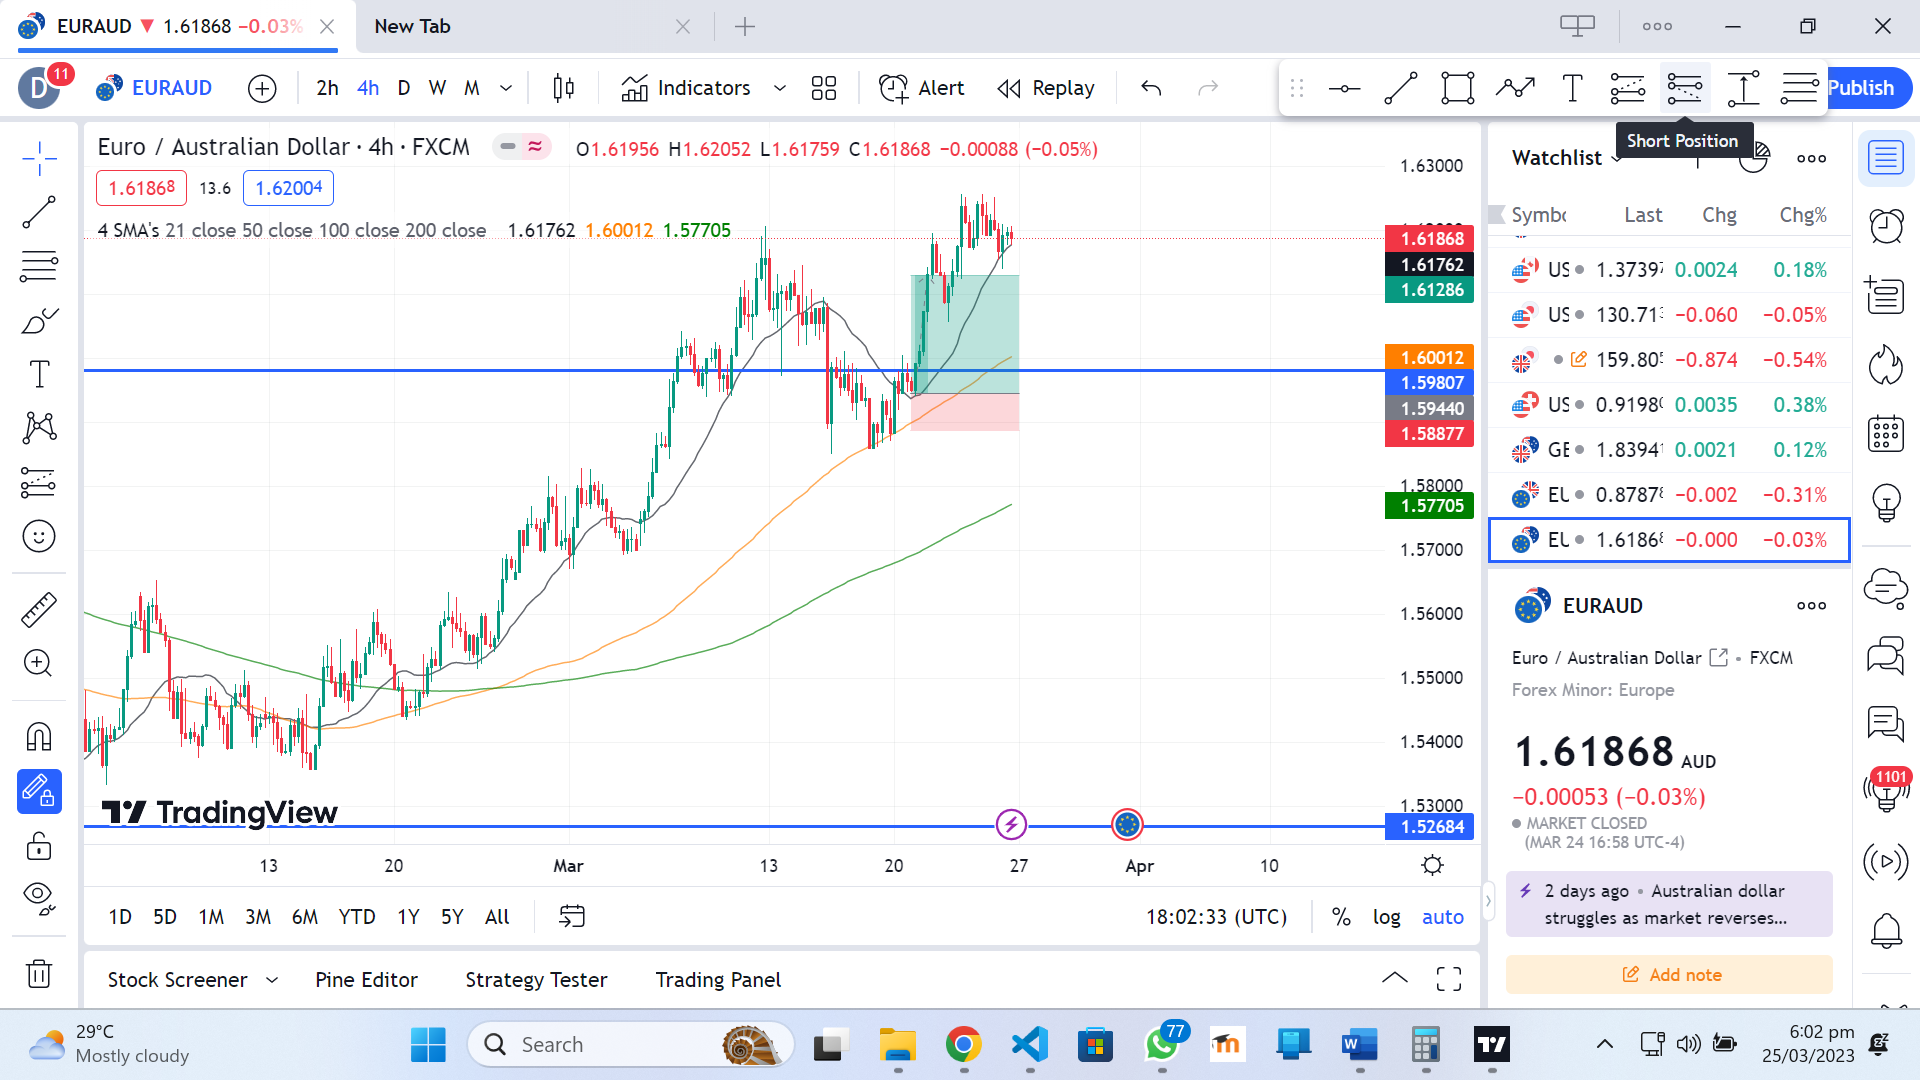Open candlestick chart style selector
This screenshot has height=1080, width=1920.
click(x=564, y=88)
